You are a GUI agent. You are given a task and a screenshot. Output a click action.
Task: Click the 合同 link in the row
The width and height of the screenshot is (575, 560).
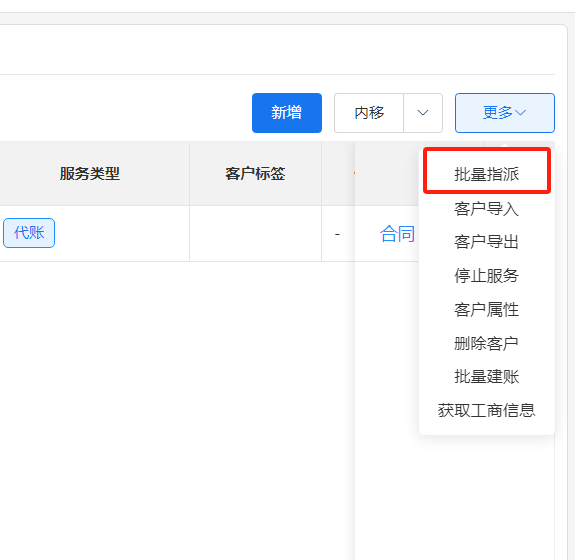coord(397,234)
